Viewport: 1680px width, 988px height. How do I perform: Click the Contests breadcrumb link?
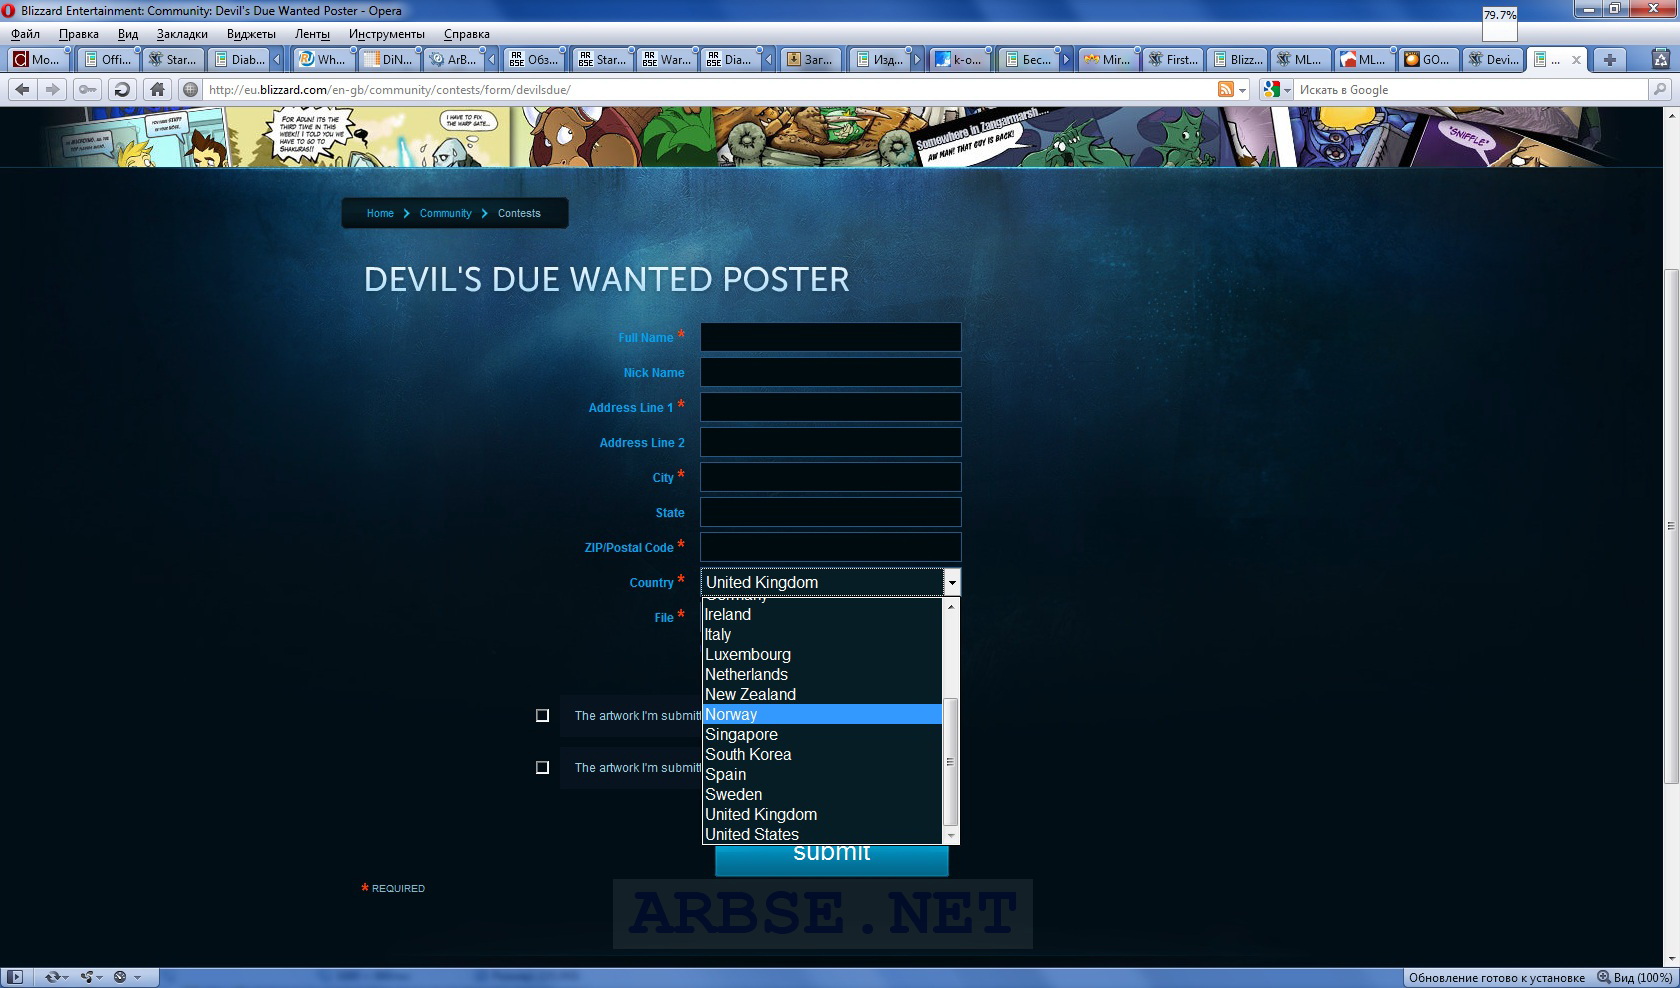[x=519, y=213]
